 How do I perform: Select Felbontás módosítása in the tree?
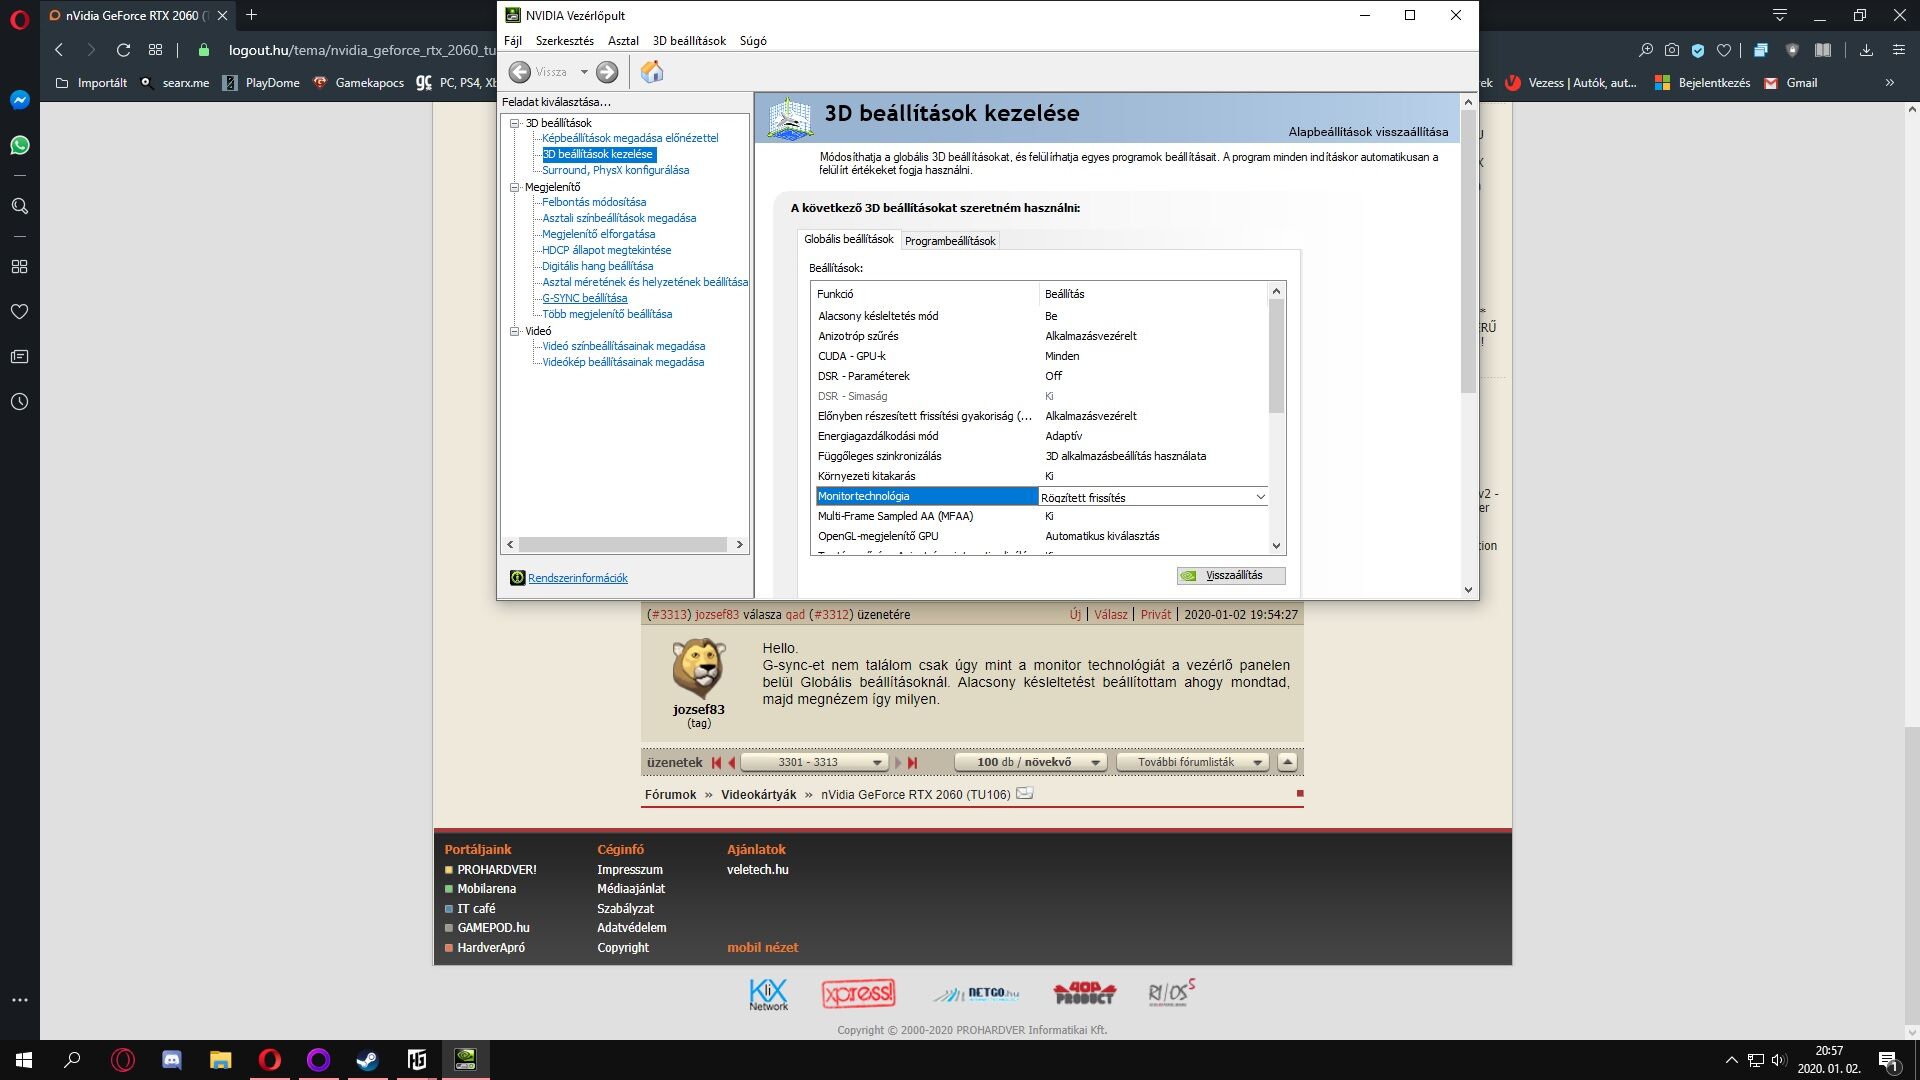[x=594, y=202]
